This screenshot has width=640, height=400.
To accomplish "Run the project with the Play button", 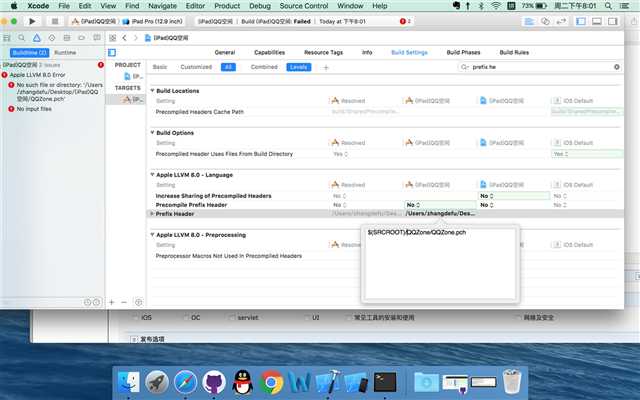I will 32,21.
